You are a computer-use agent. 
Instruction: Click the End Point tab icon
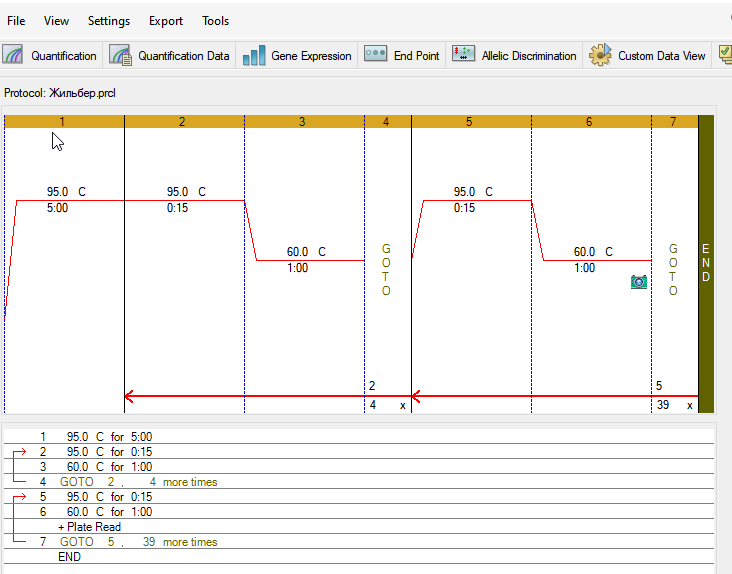(376, 55)
